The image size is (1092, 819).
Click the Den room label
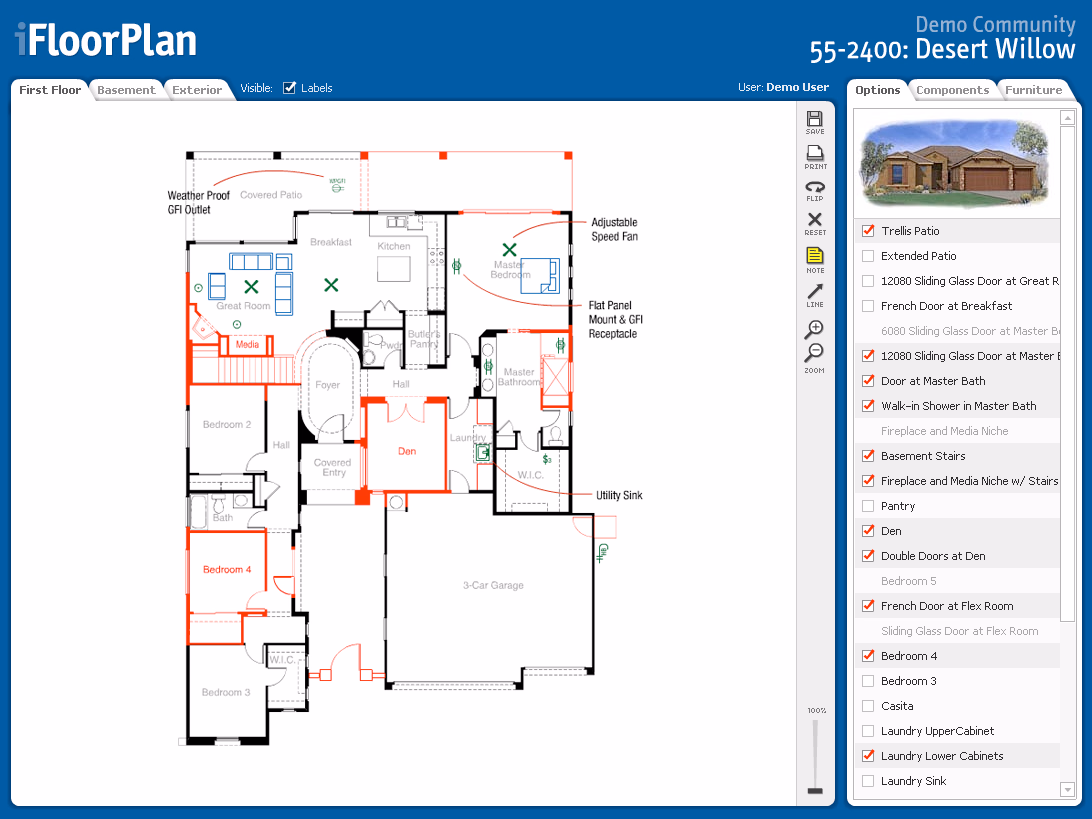pyautogui.click(x=407, y=451)
